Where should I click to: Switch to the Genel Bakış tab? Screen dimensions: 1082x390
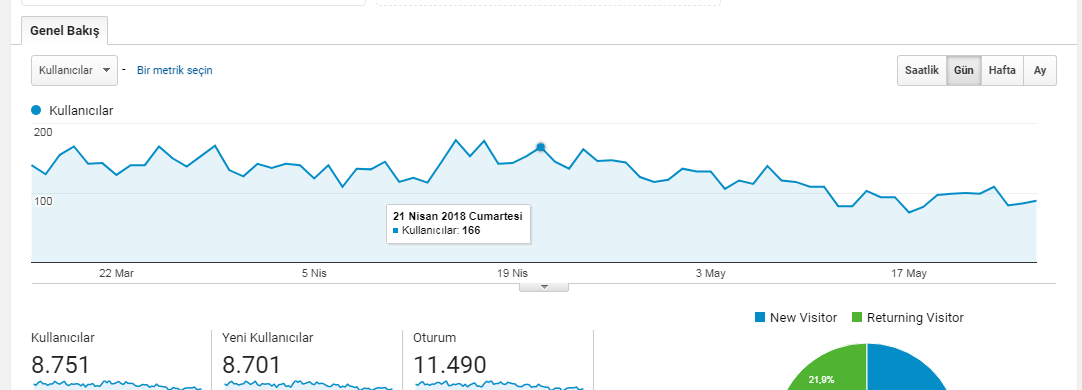click(x=65, y=31)
